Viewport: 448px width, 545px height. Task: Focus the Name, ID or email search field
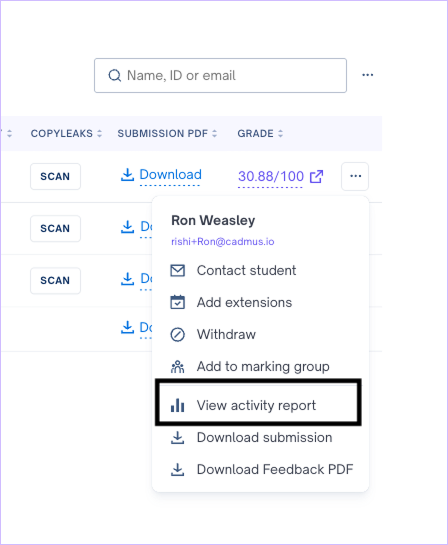pyautogui.click(x=220, y=75)
